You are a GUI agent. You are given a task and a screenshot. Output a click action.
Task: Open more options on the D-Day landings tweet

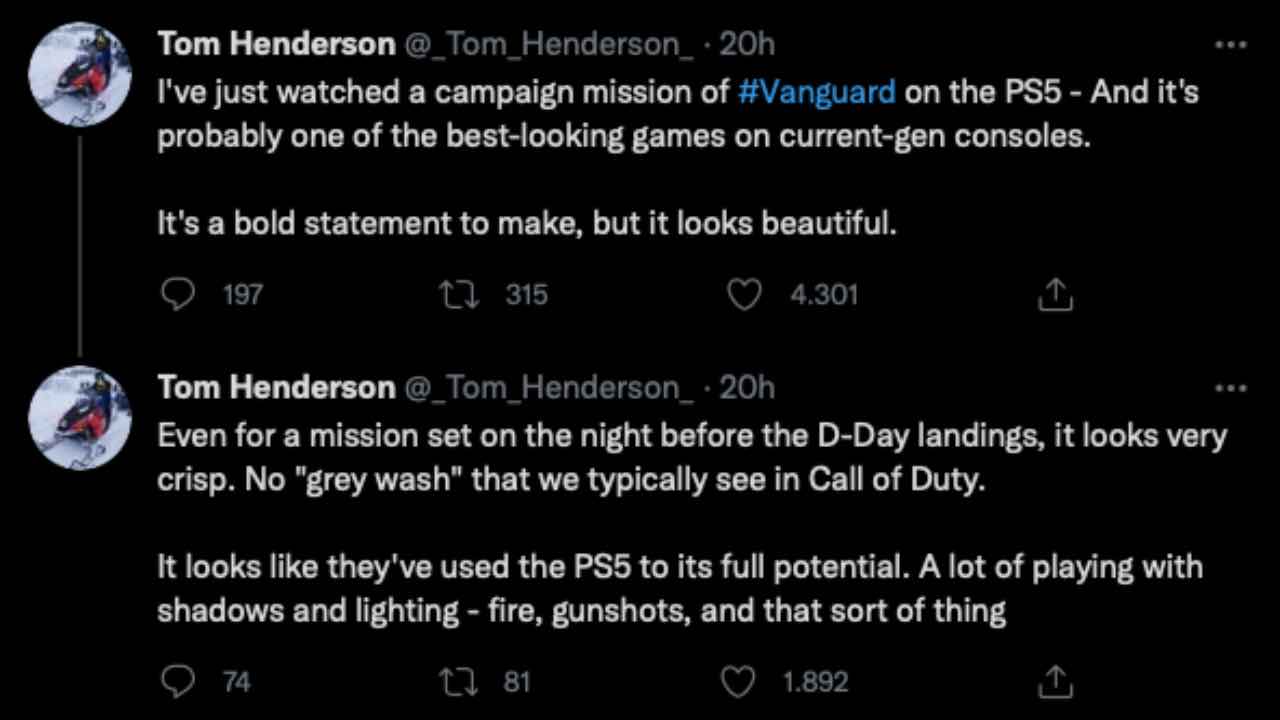(1230, 388)
